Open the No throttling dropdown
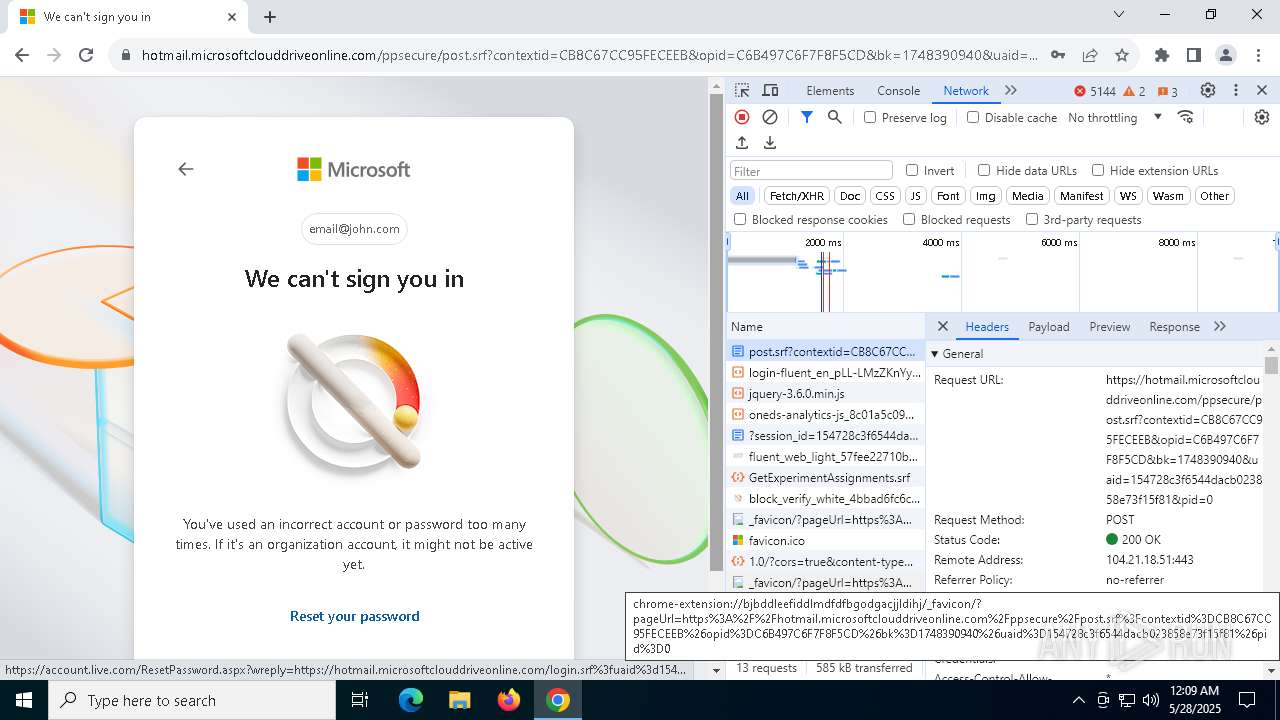The width and height of the screenshot is (1280, 720). pyautogui.click(x=1115, y=117)
